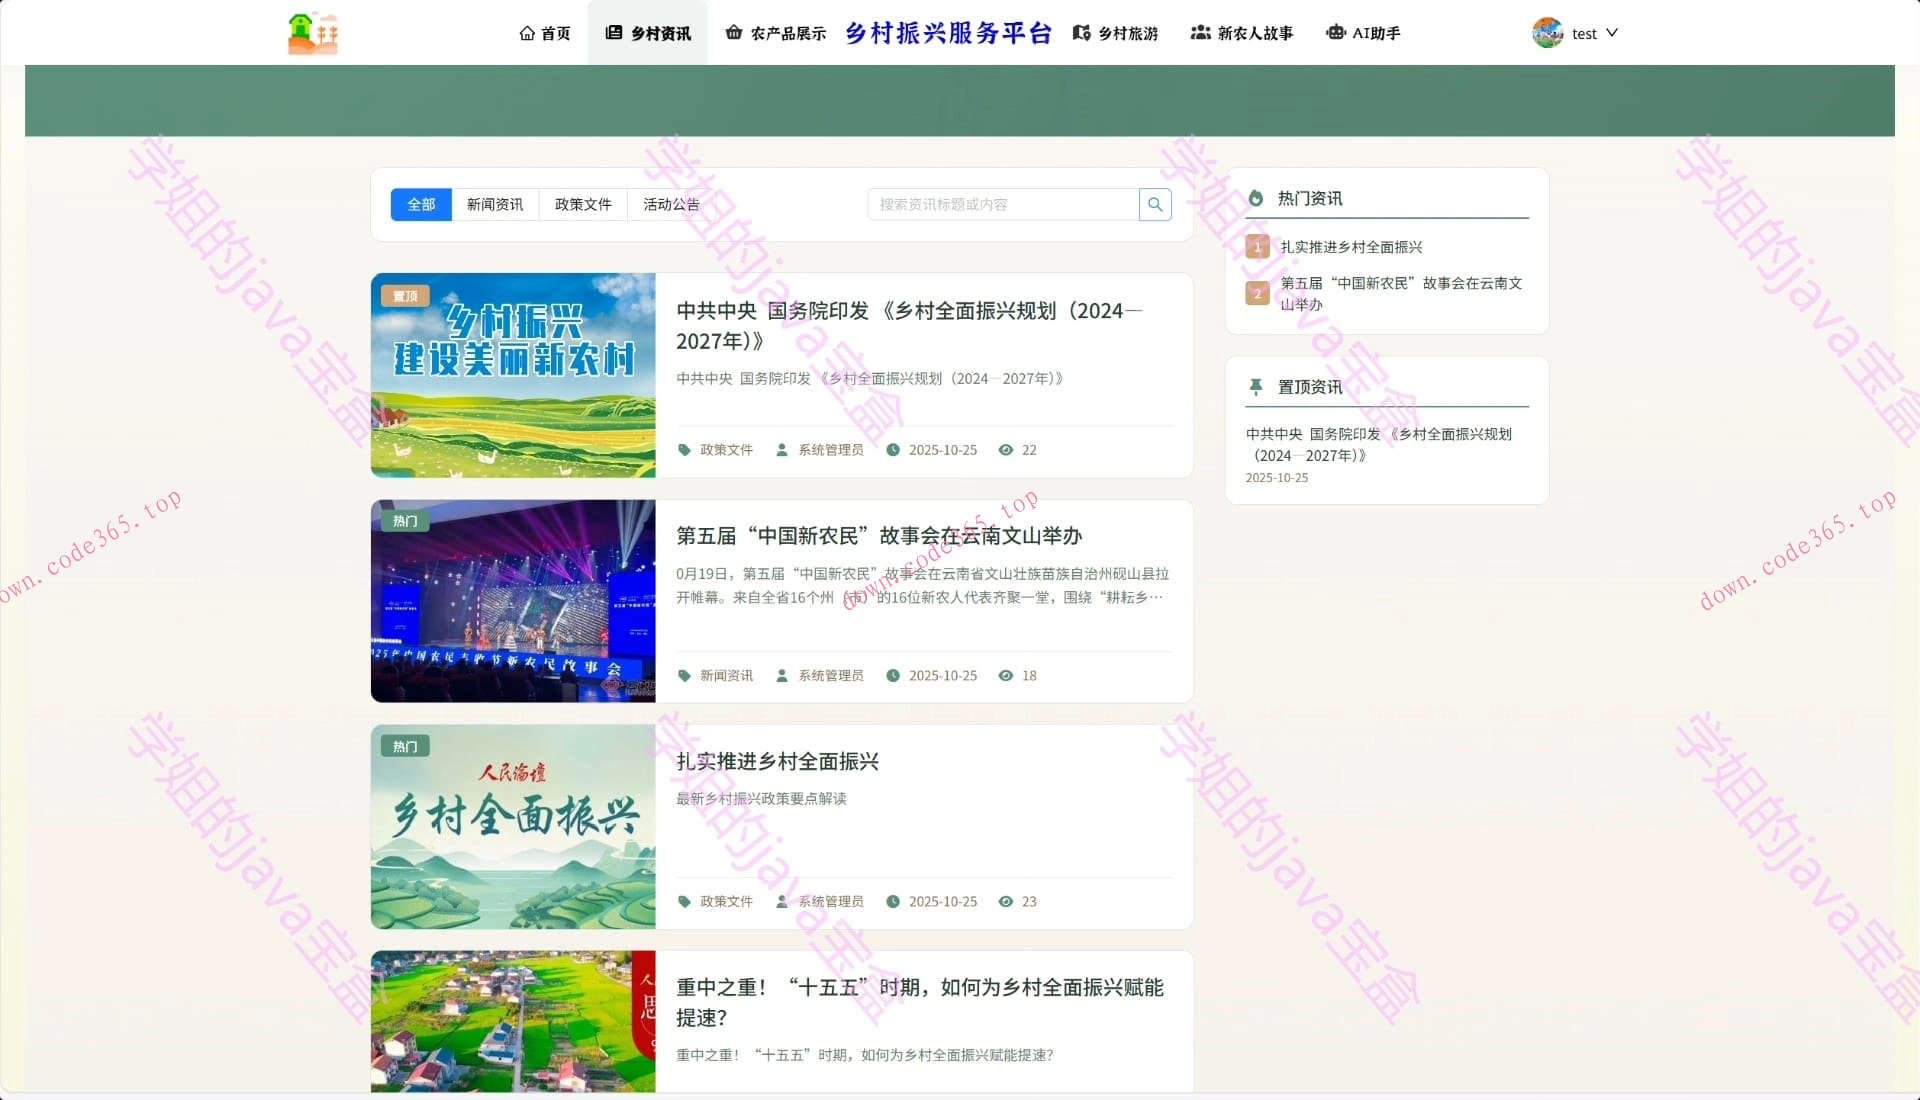Click the 乡村振兴建设美丽新农村 article thumbnail
The image size is (1920, 1100).
tap(513, 374)
